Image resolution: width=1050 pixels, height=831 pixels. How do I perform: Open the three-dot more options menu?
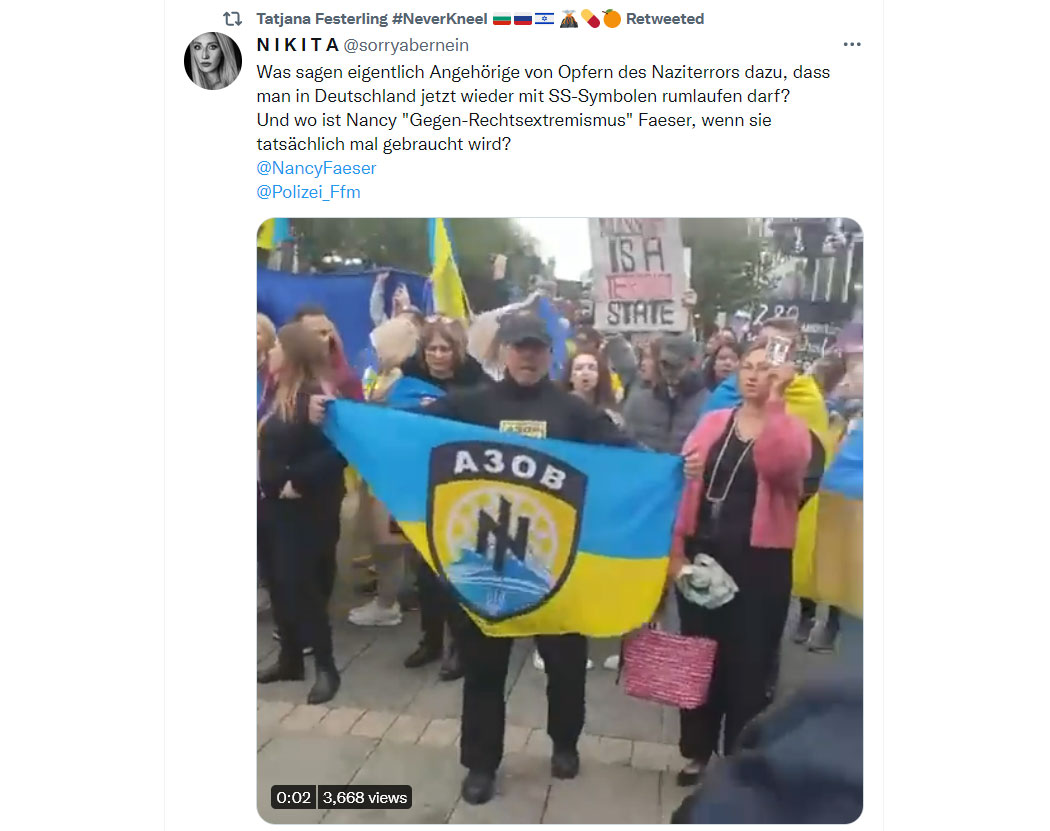(852, 44)
